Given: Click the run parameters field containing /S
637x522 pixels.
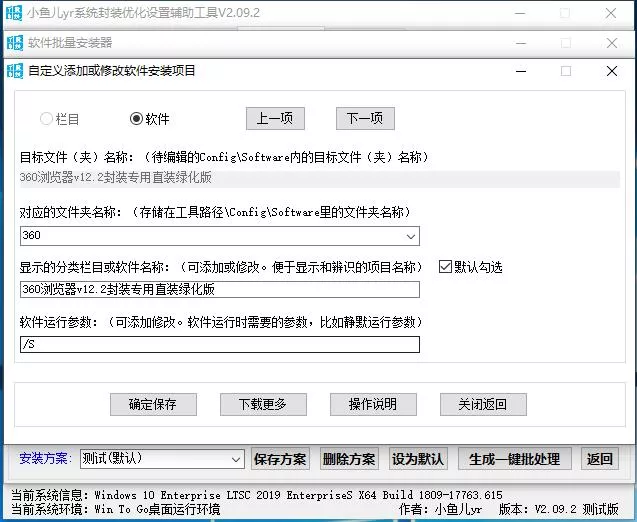Looking at the screenshot, I should point(219,344).
